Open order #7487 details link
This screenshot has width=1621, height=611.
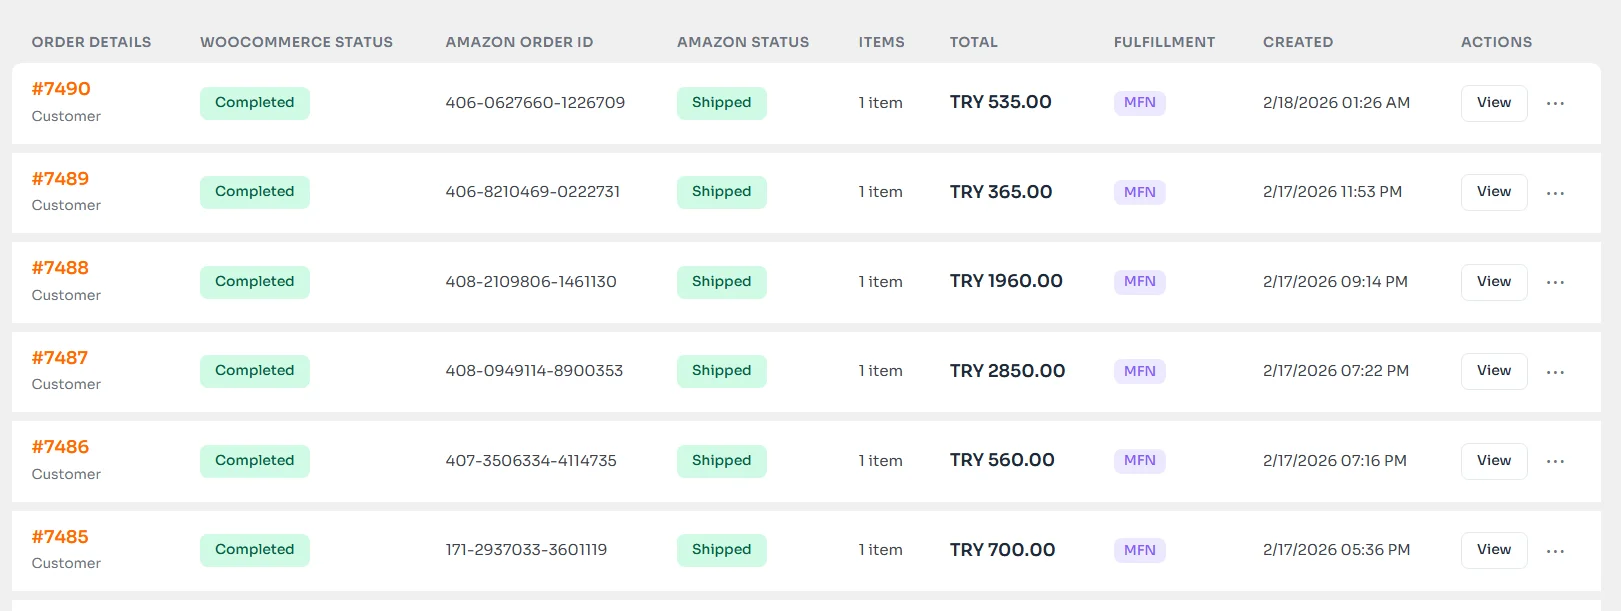(x=60, y=357)
